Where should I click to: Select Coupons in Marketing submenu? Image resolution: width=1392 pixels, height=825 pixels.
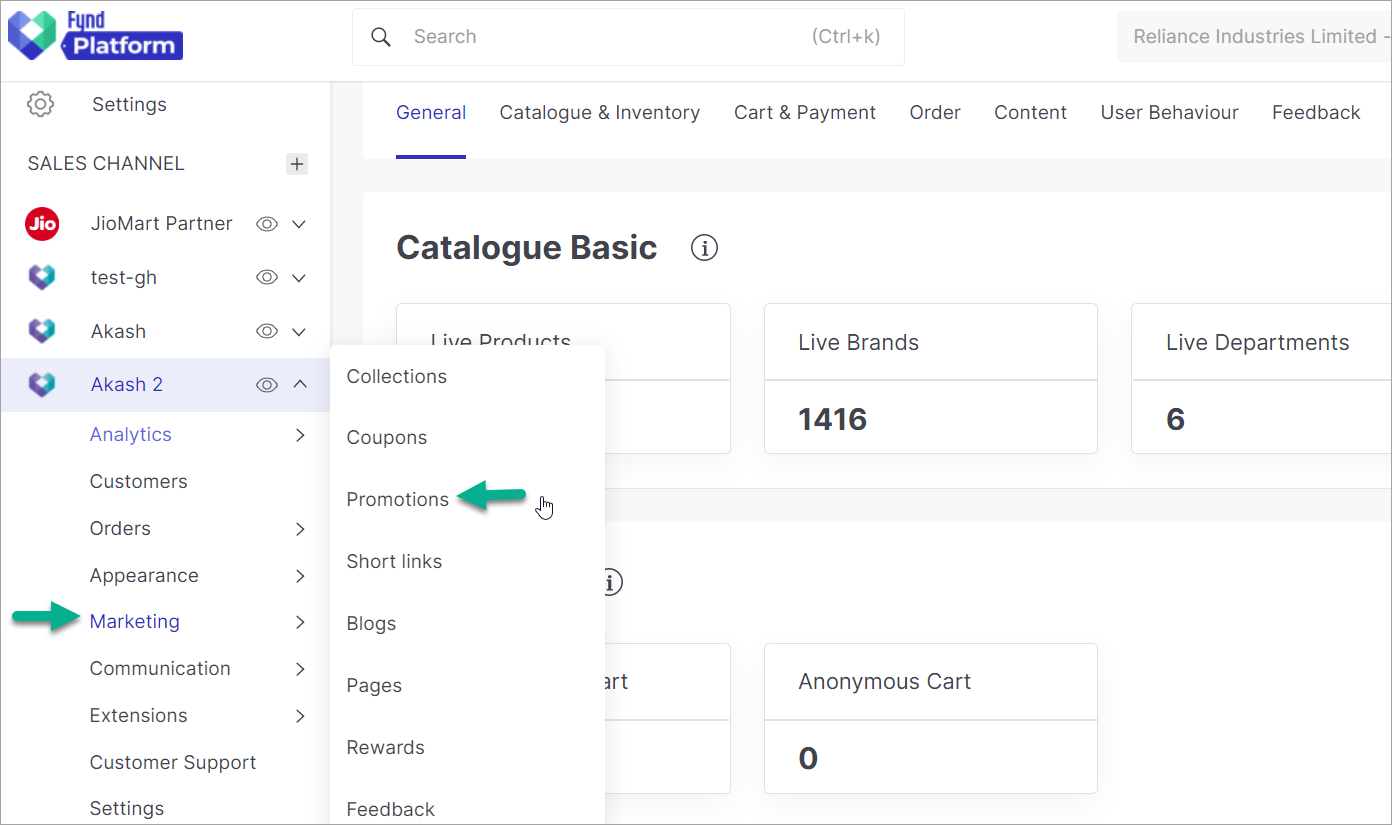[x=387, y=438]
